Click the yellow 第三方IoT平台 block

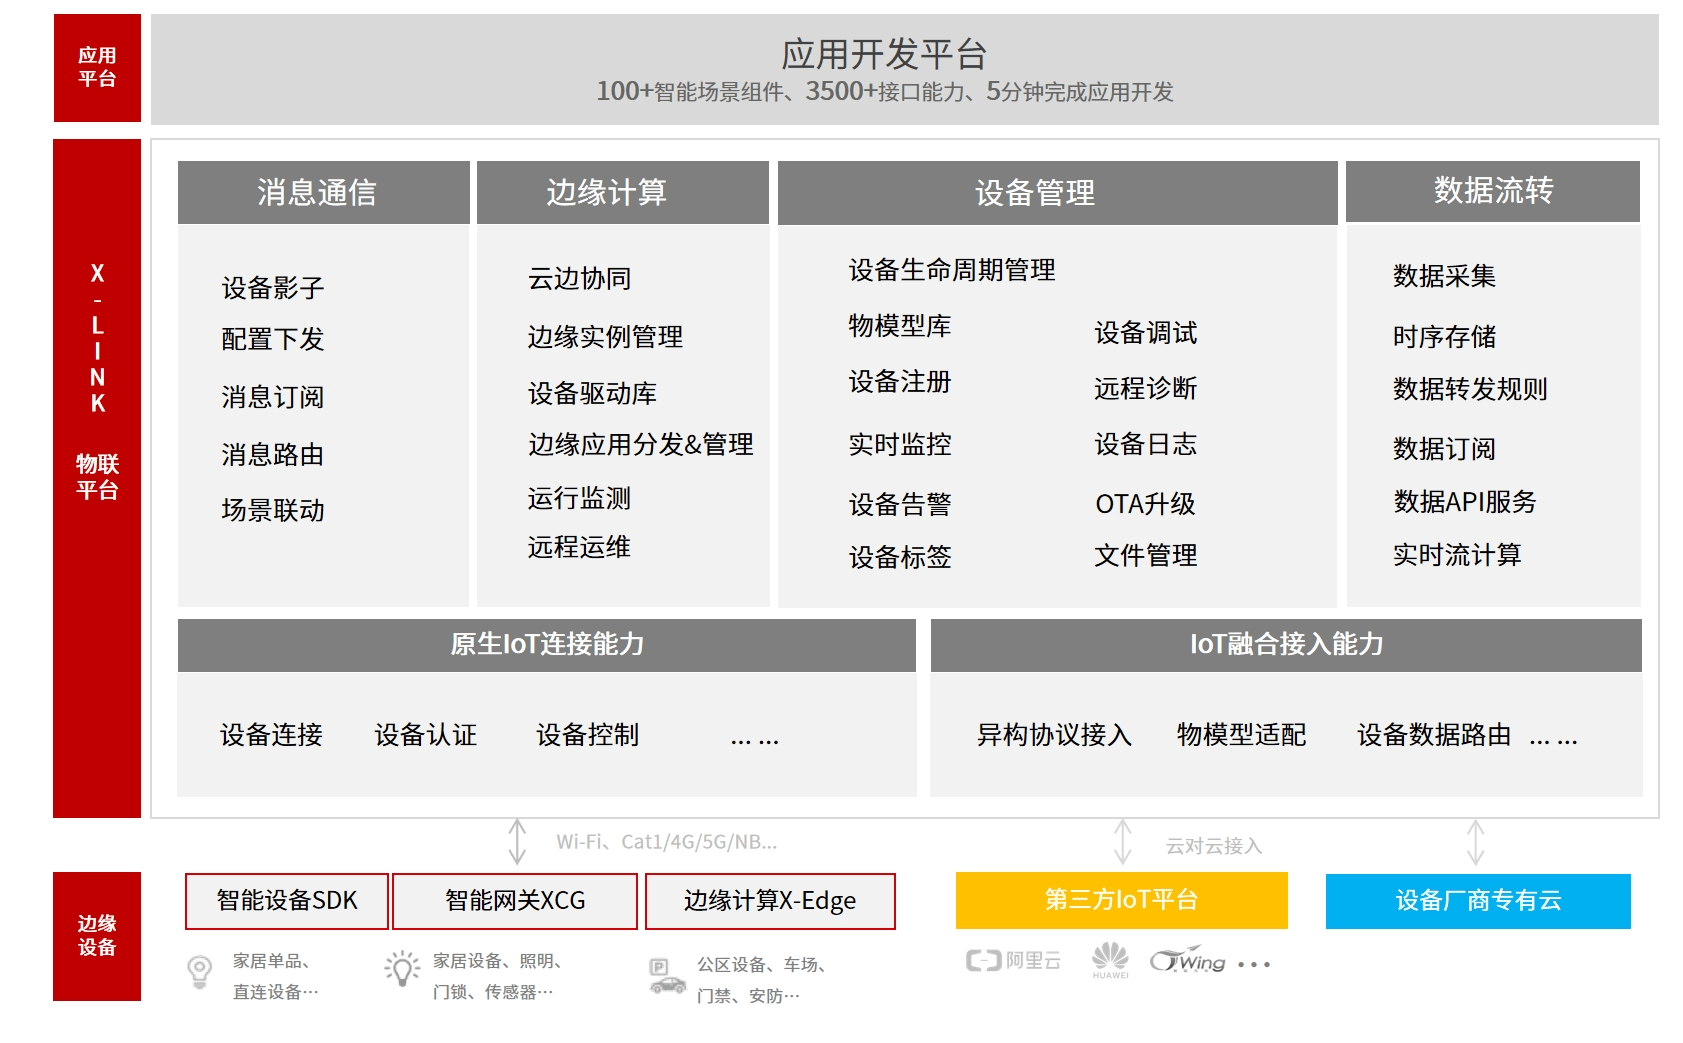1122,900
